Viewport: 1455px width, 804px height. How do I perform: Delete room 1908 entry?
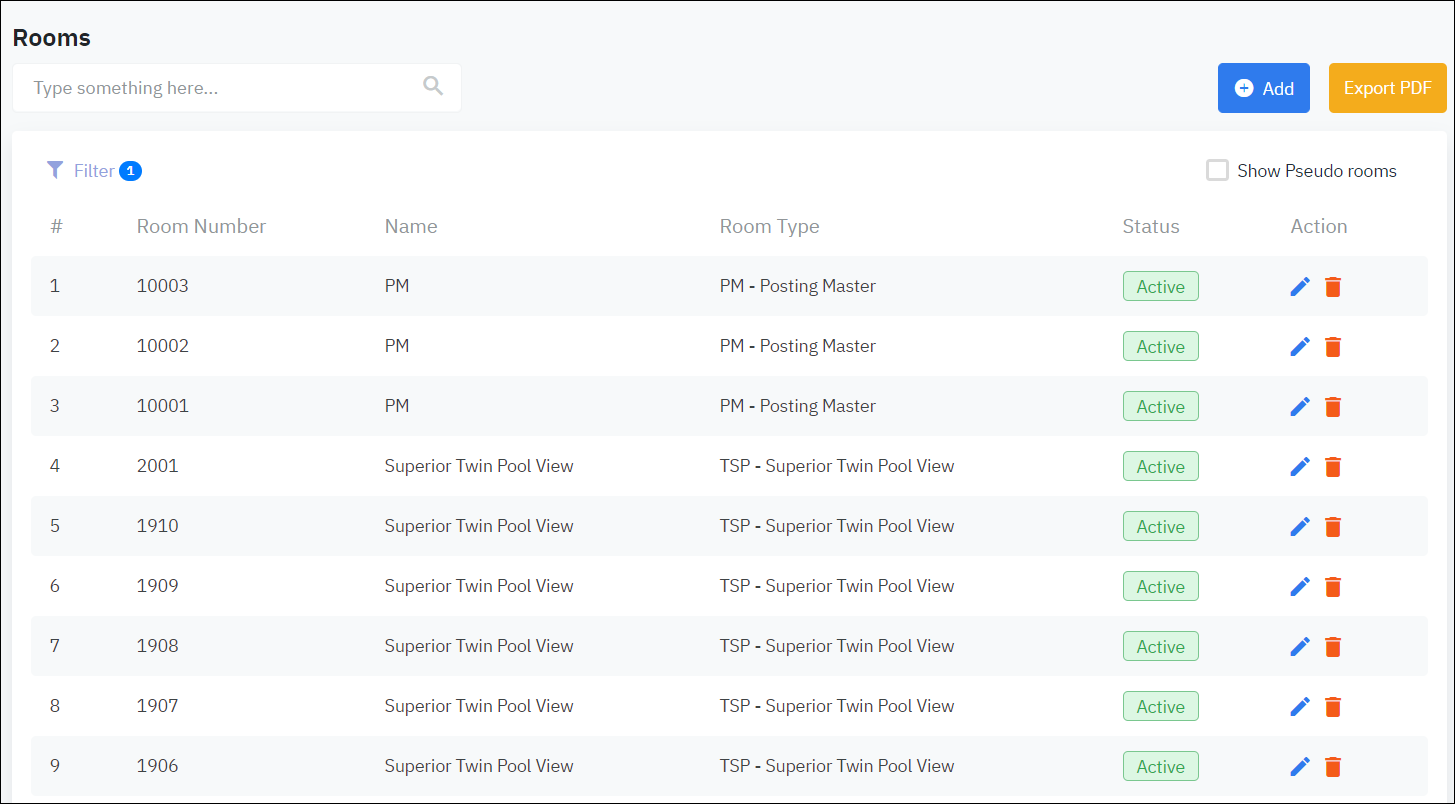pos(1332,647)
